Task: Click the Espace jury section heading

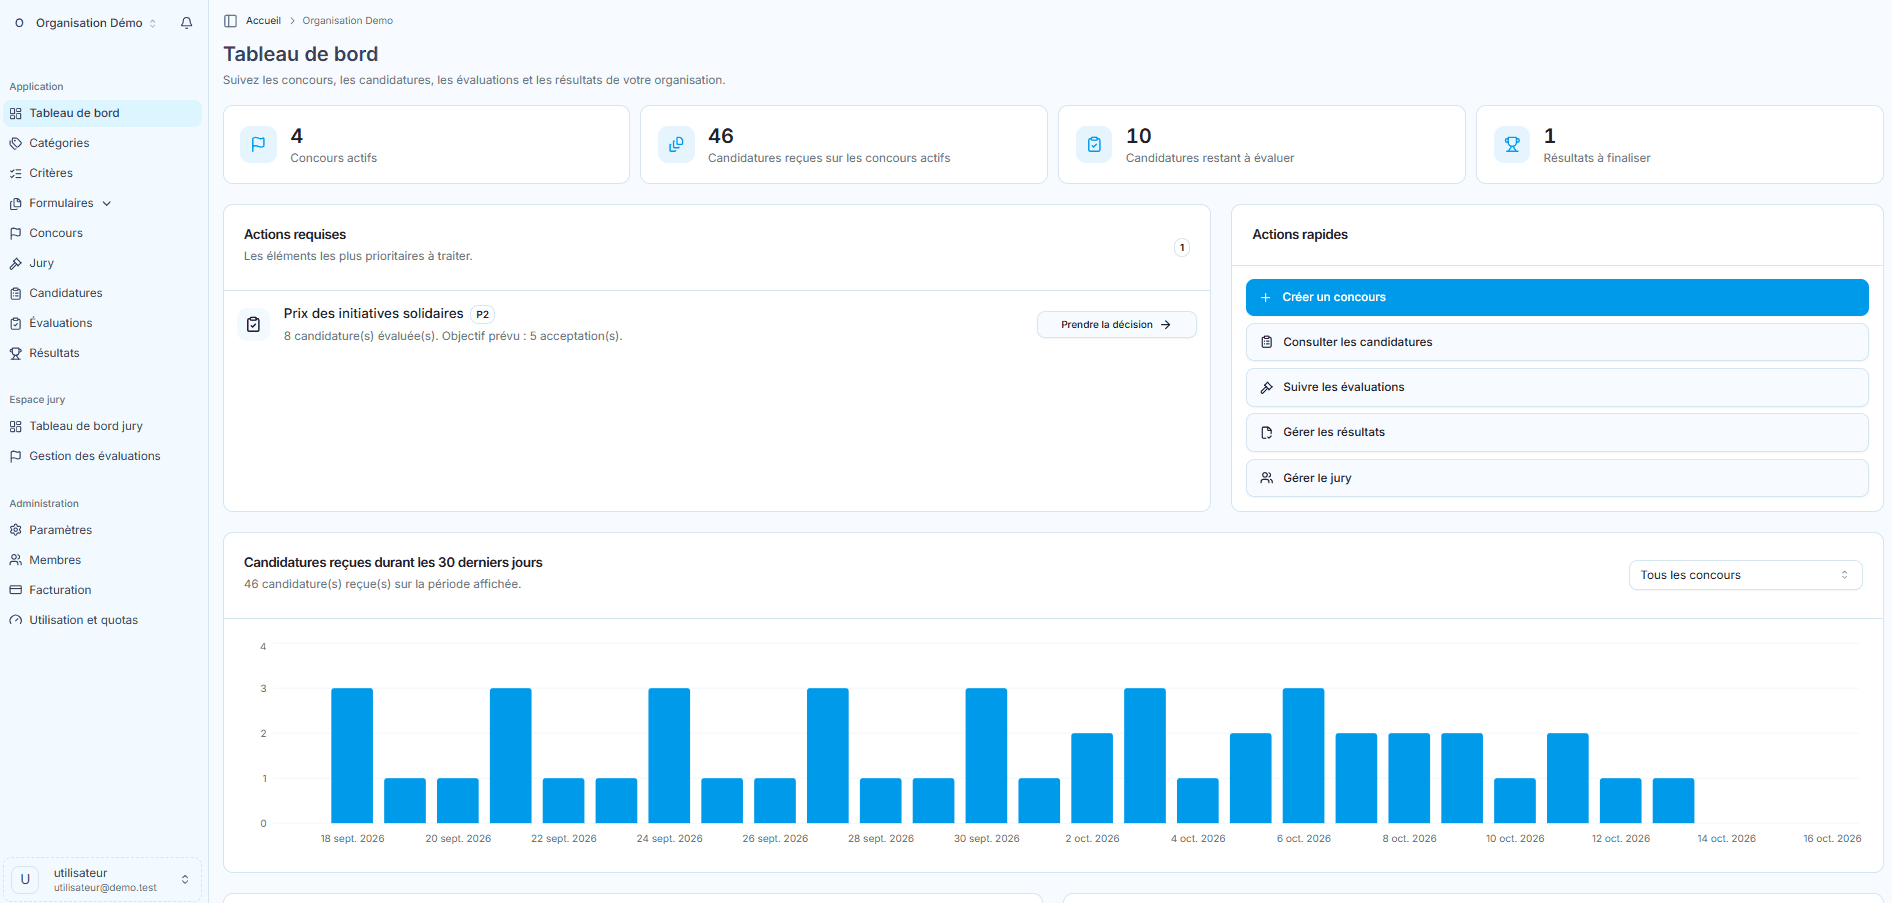Action: point(37,400)
